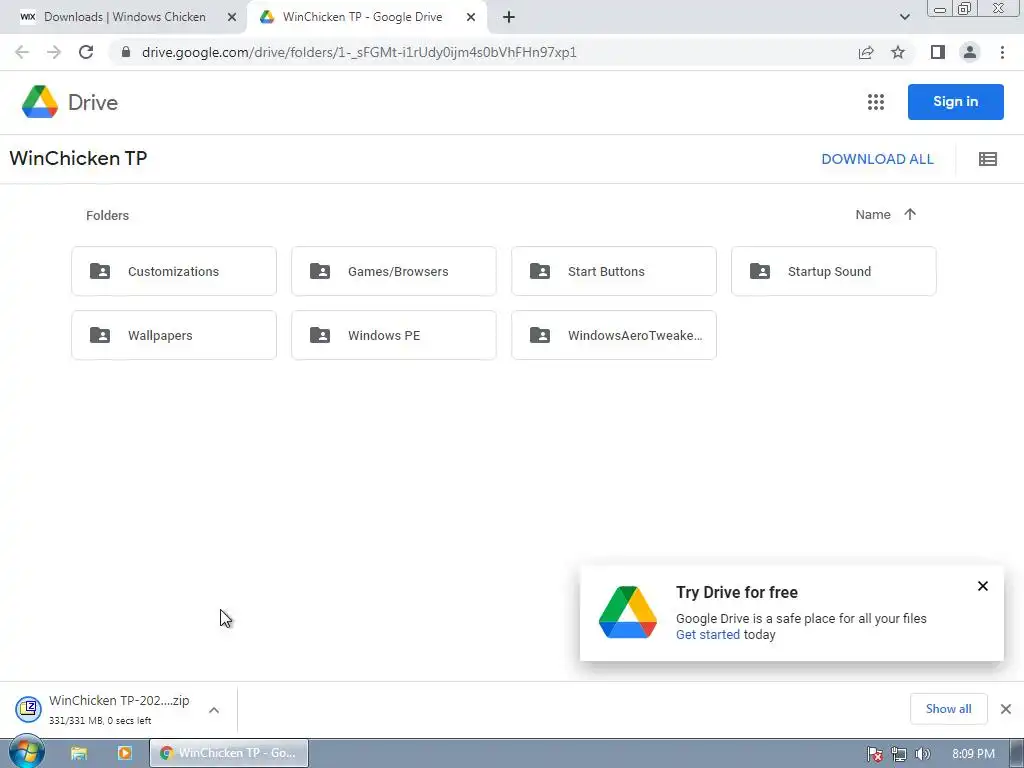Viewport: 1024px width, 768px height.
Task: Click DOWNLOAD ALL
Action: coord(877,159)
